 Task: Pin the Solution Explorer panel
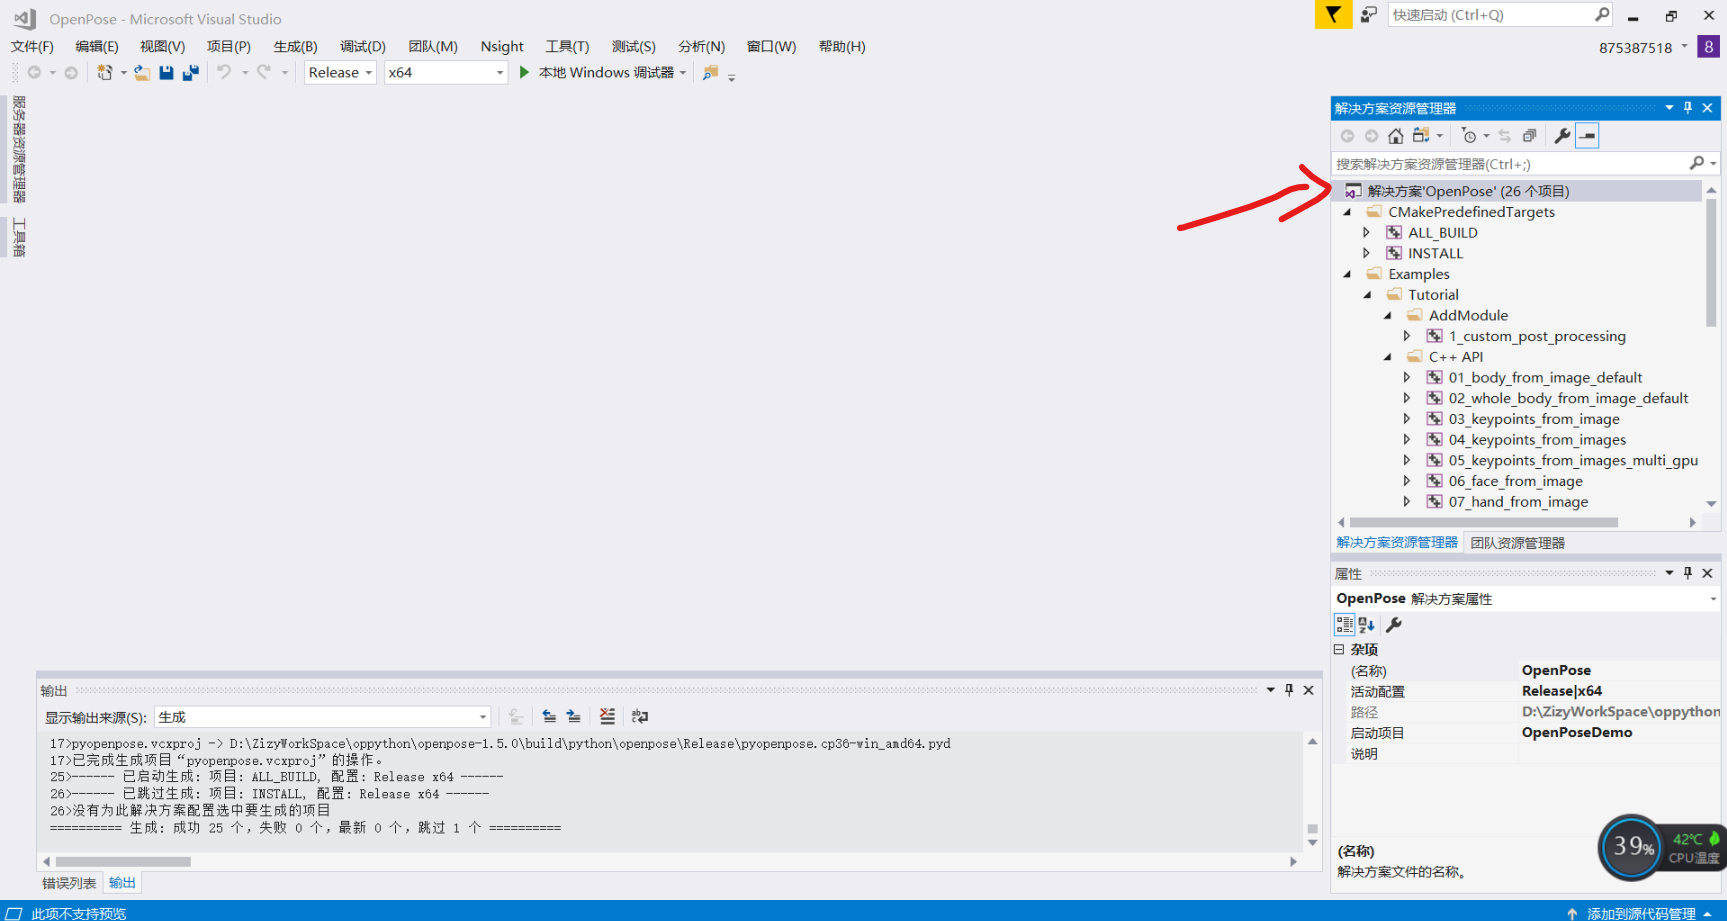pyautogui.click(x=1687, y=108)
